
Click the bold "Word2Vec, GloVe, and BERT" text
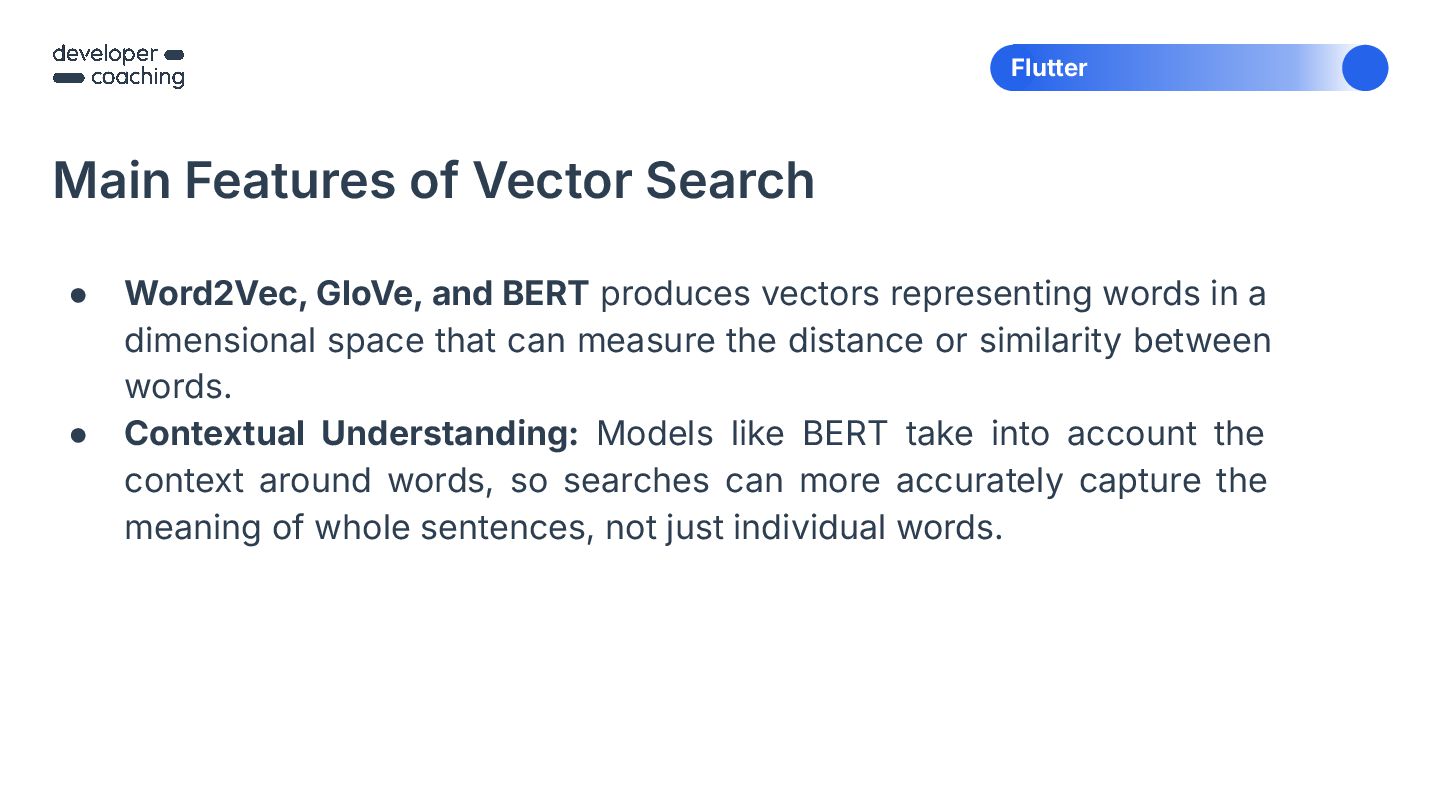[356, 294]
